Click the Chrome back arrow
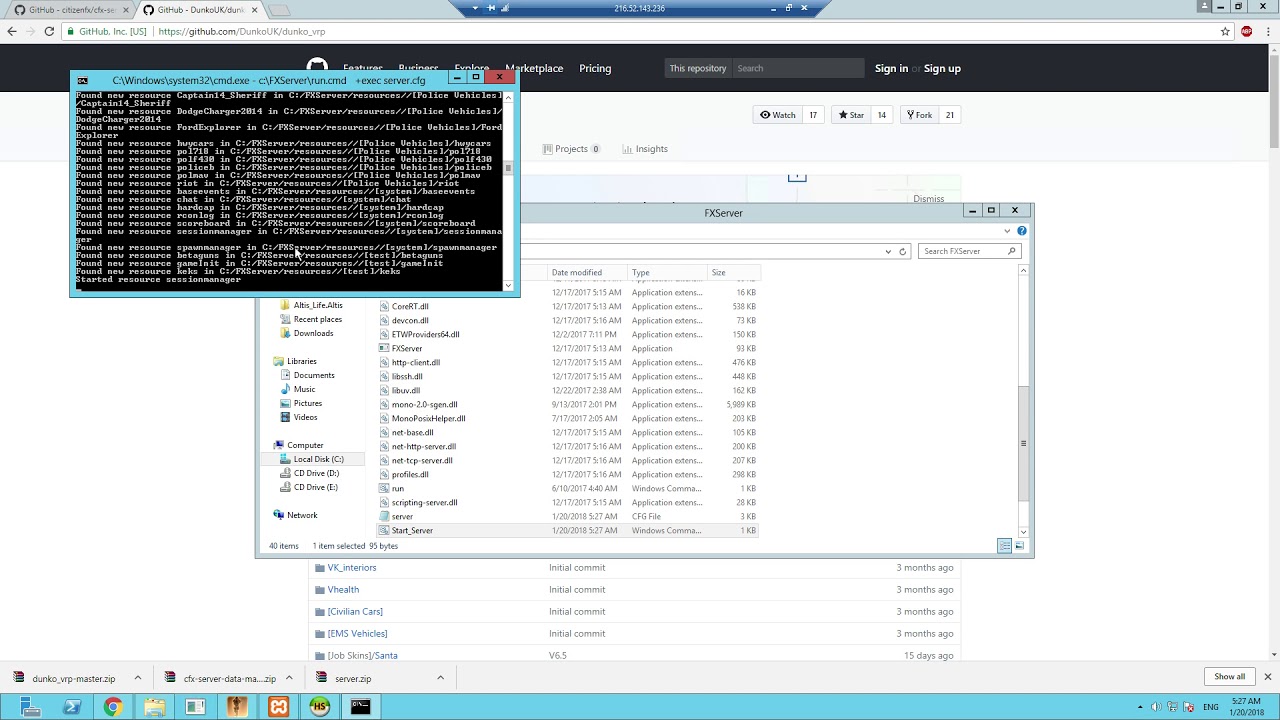 (12, 31)
